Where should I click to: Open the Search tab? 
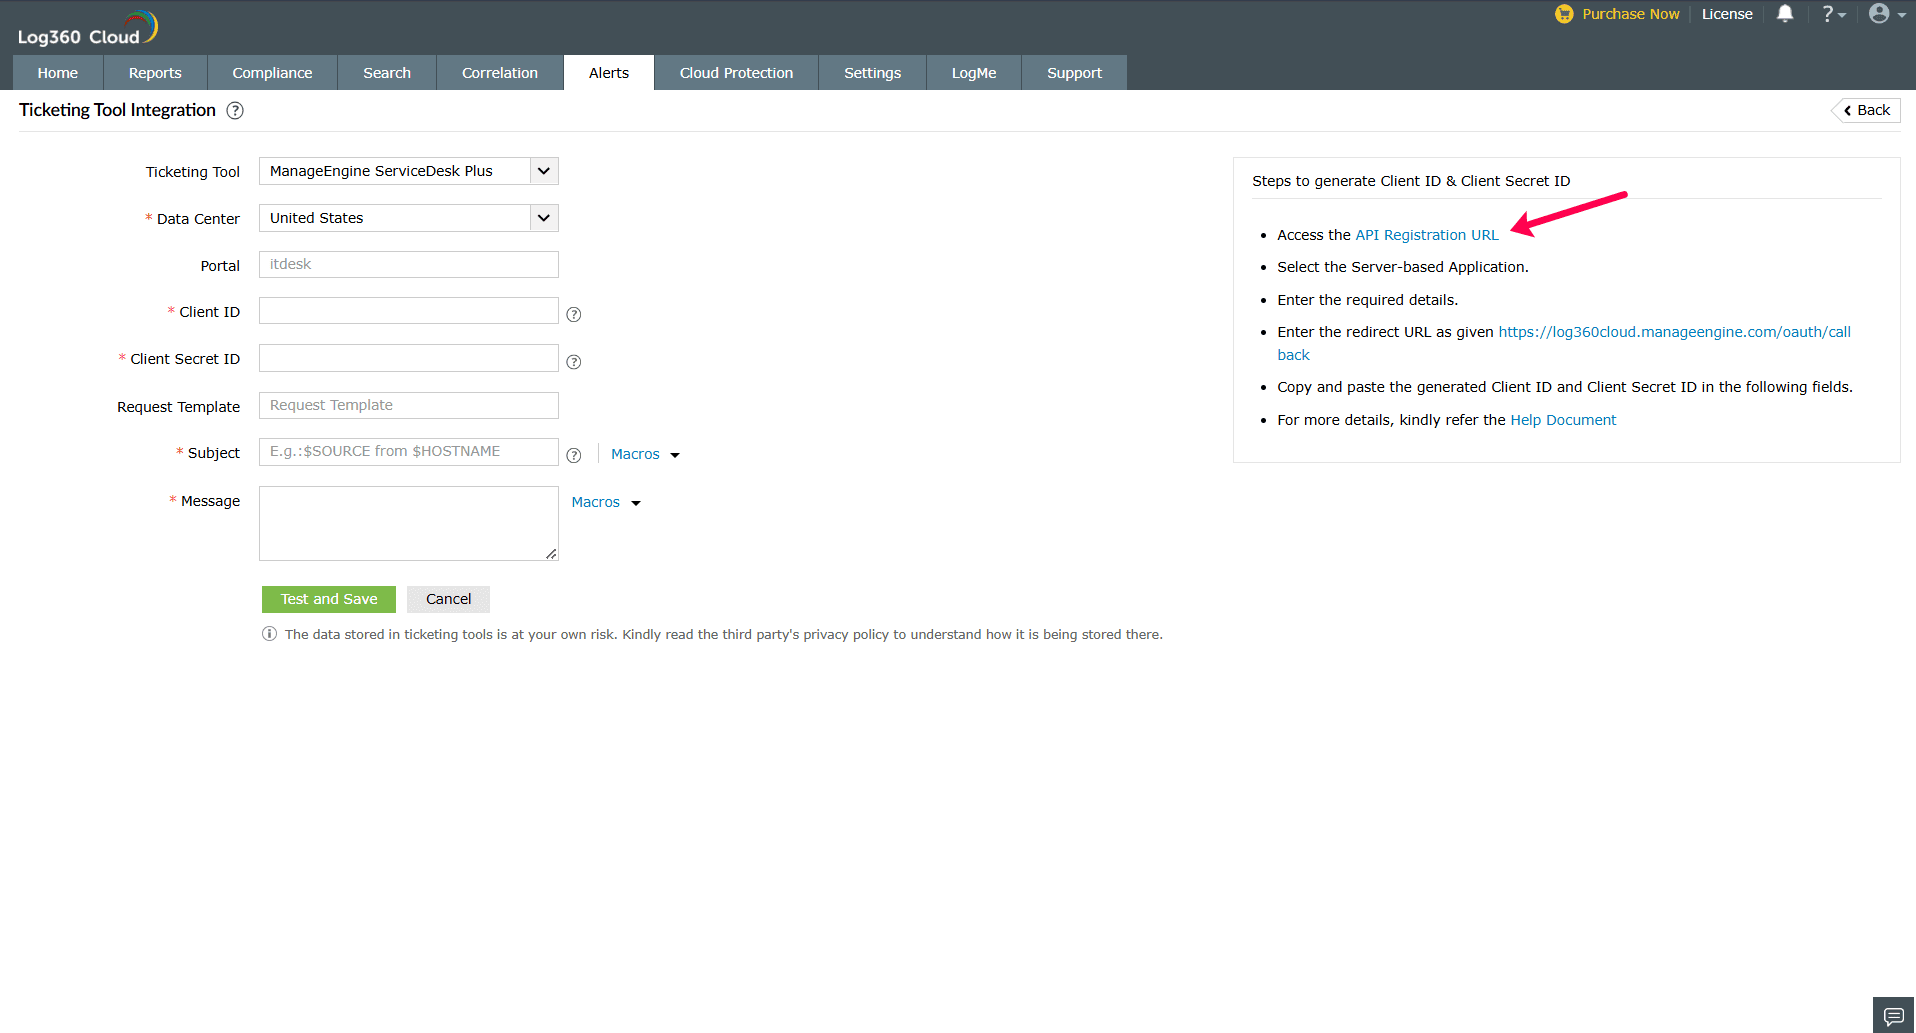387,73
